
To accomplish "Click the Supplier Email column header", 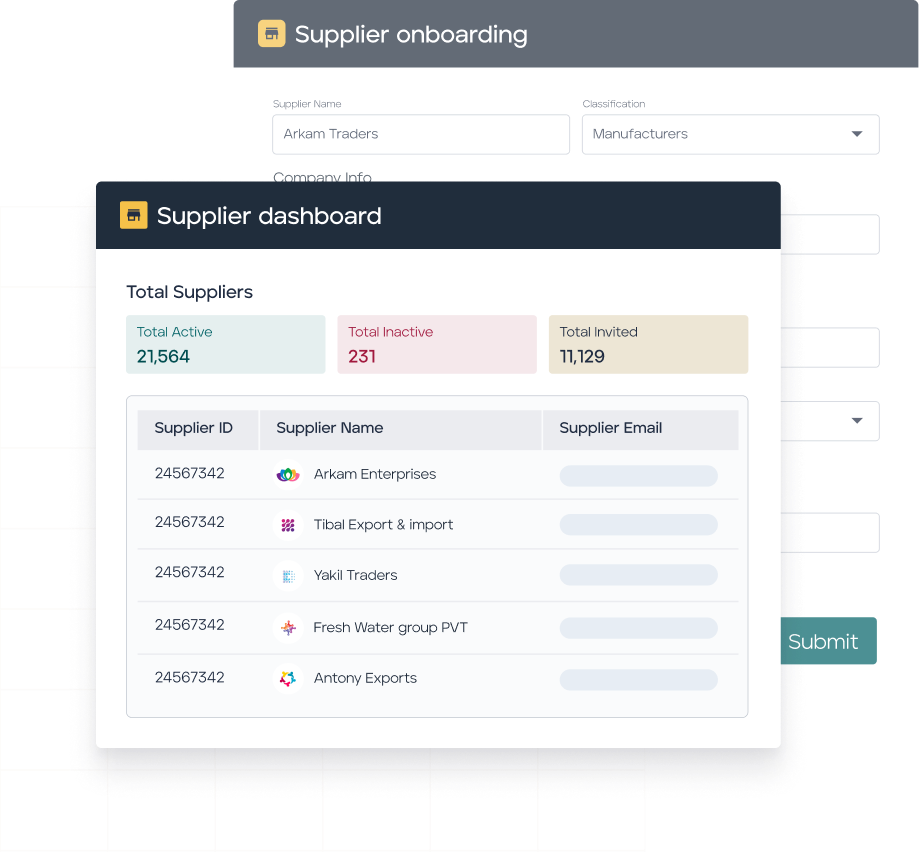I will 611,428.
